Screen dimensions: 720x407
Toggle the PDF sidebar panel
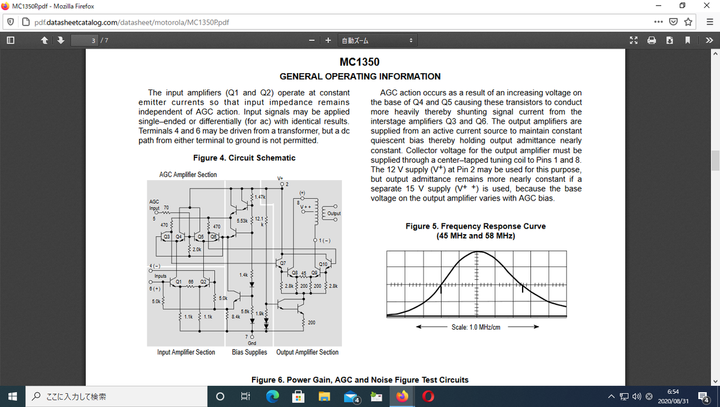tap(11, 41)
